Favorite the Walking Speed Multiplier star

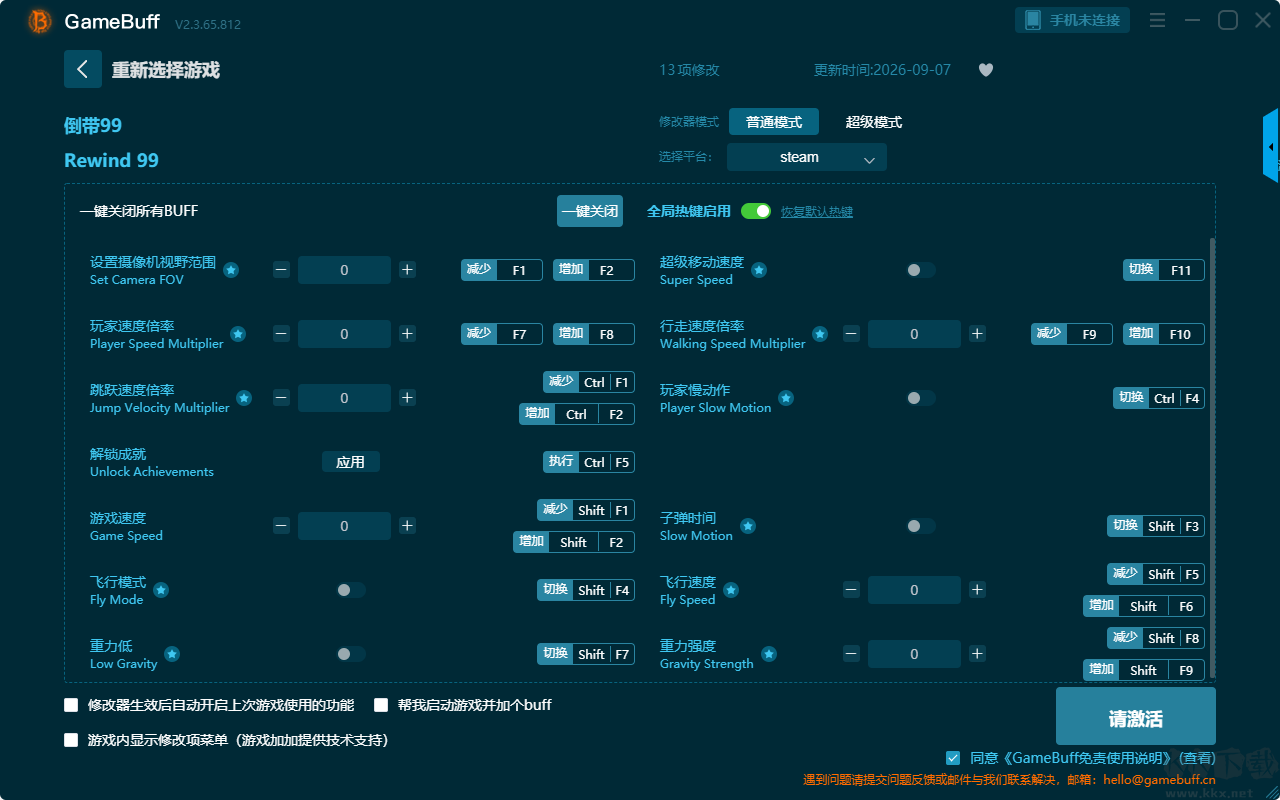(820, 334)
